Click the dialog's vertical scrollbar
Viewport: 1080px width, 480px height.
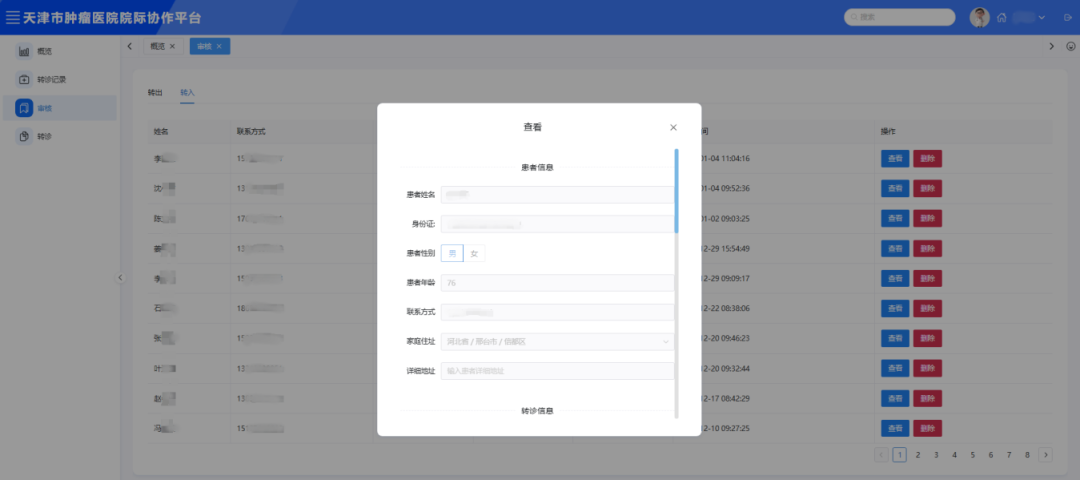[677, 190]
